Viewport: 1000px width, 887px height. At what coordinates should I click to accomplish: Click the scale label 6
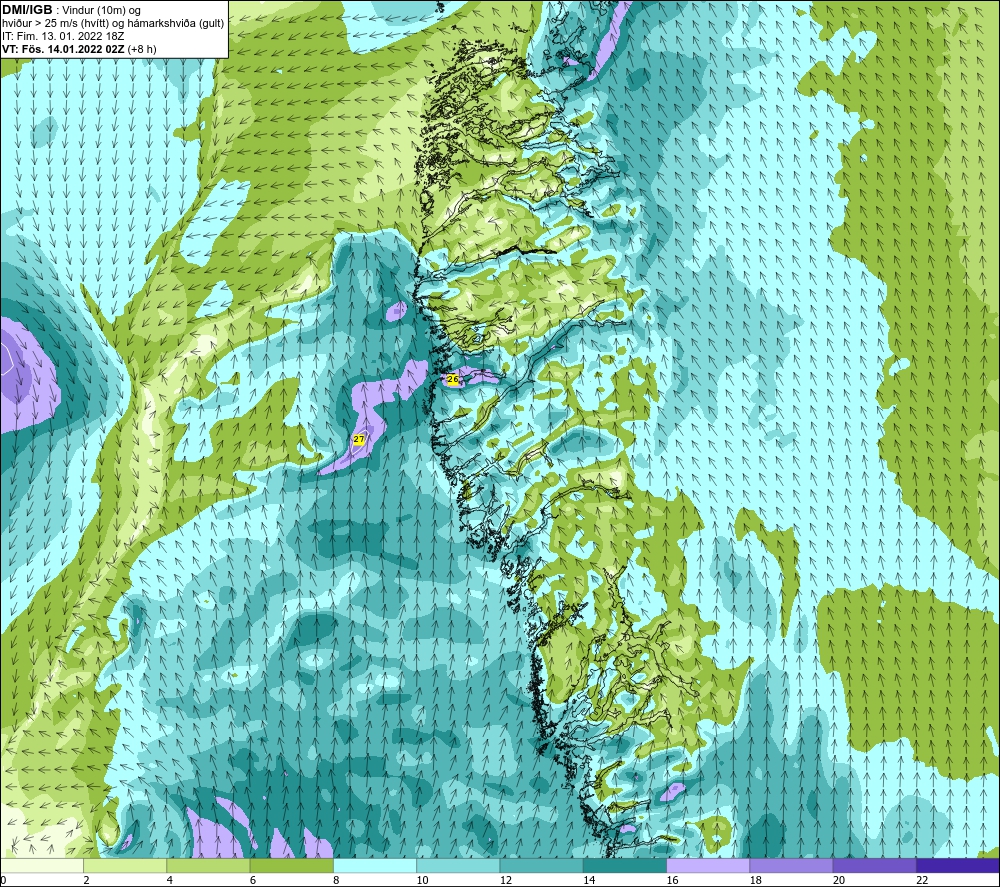[253, 881]
